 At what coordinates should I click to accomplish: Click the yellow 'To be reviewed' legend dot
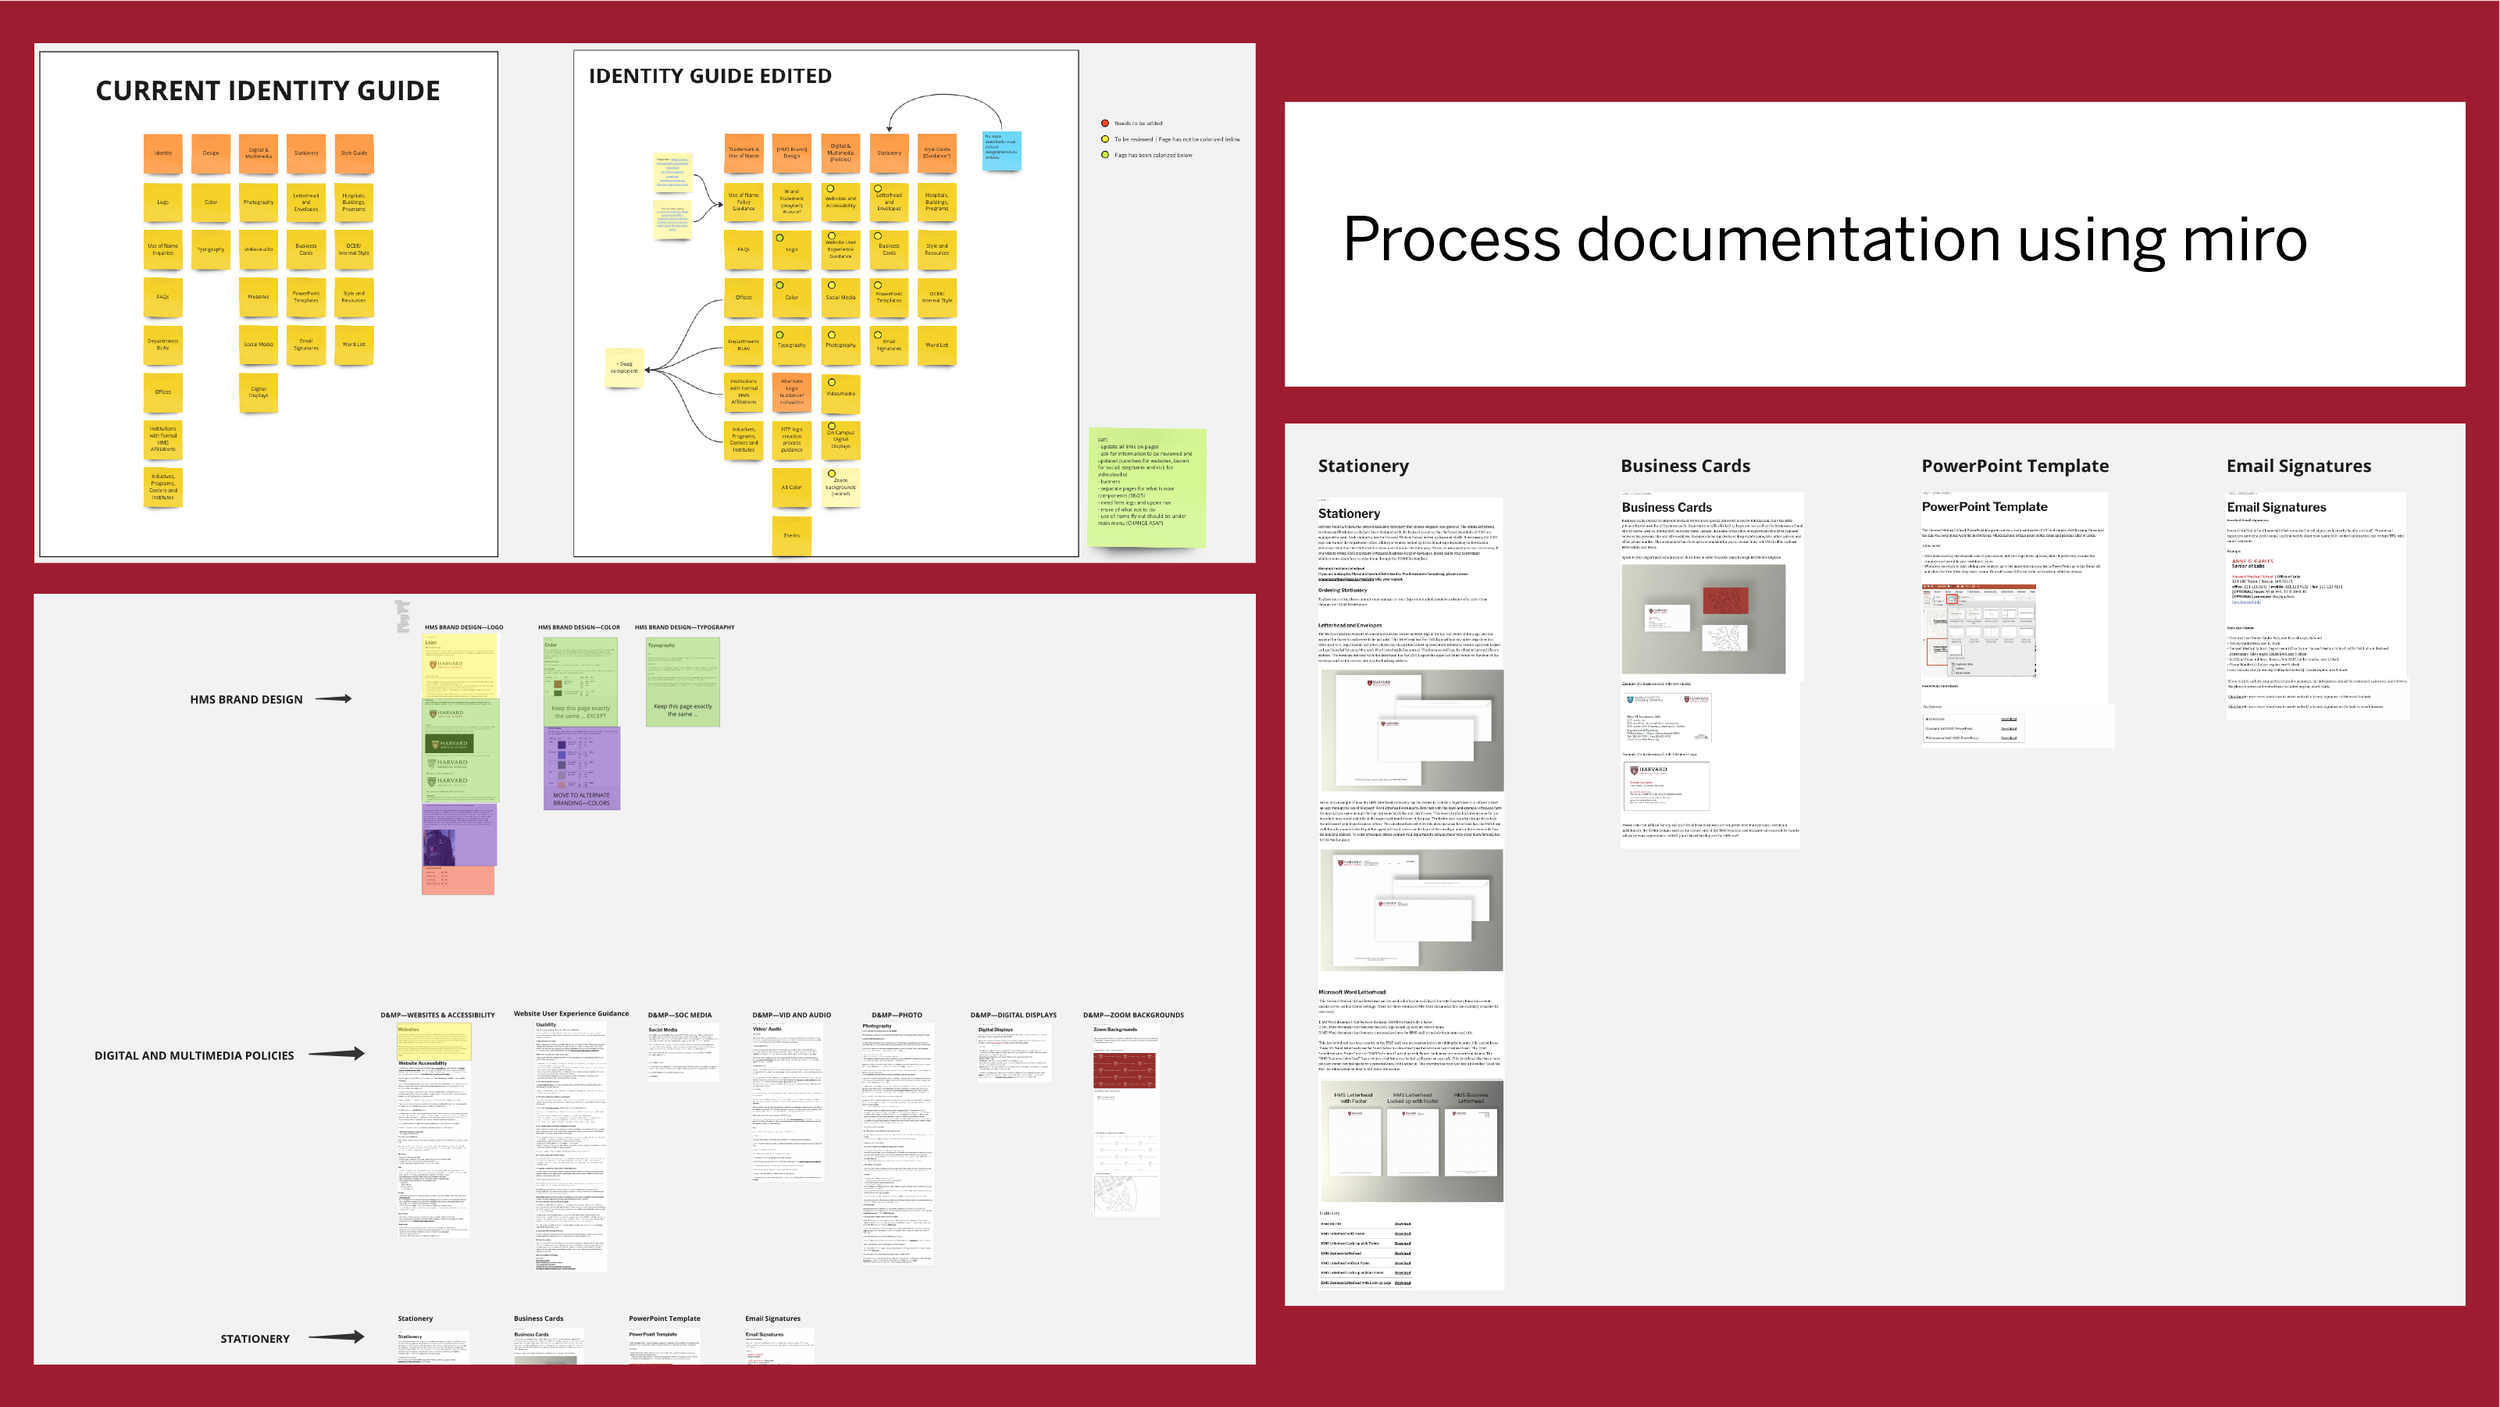1105,139
